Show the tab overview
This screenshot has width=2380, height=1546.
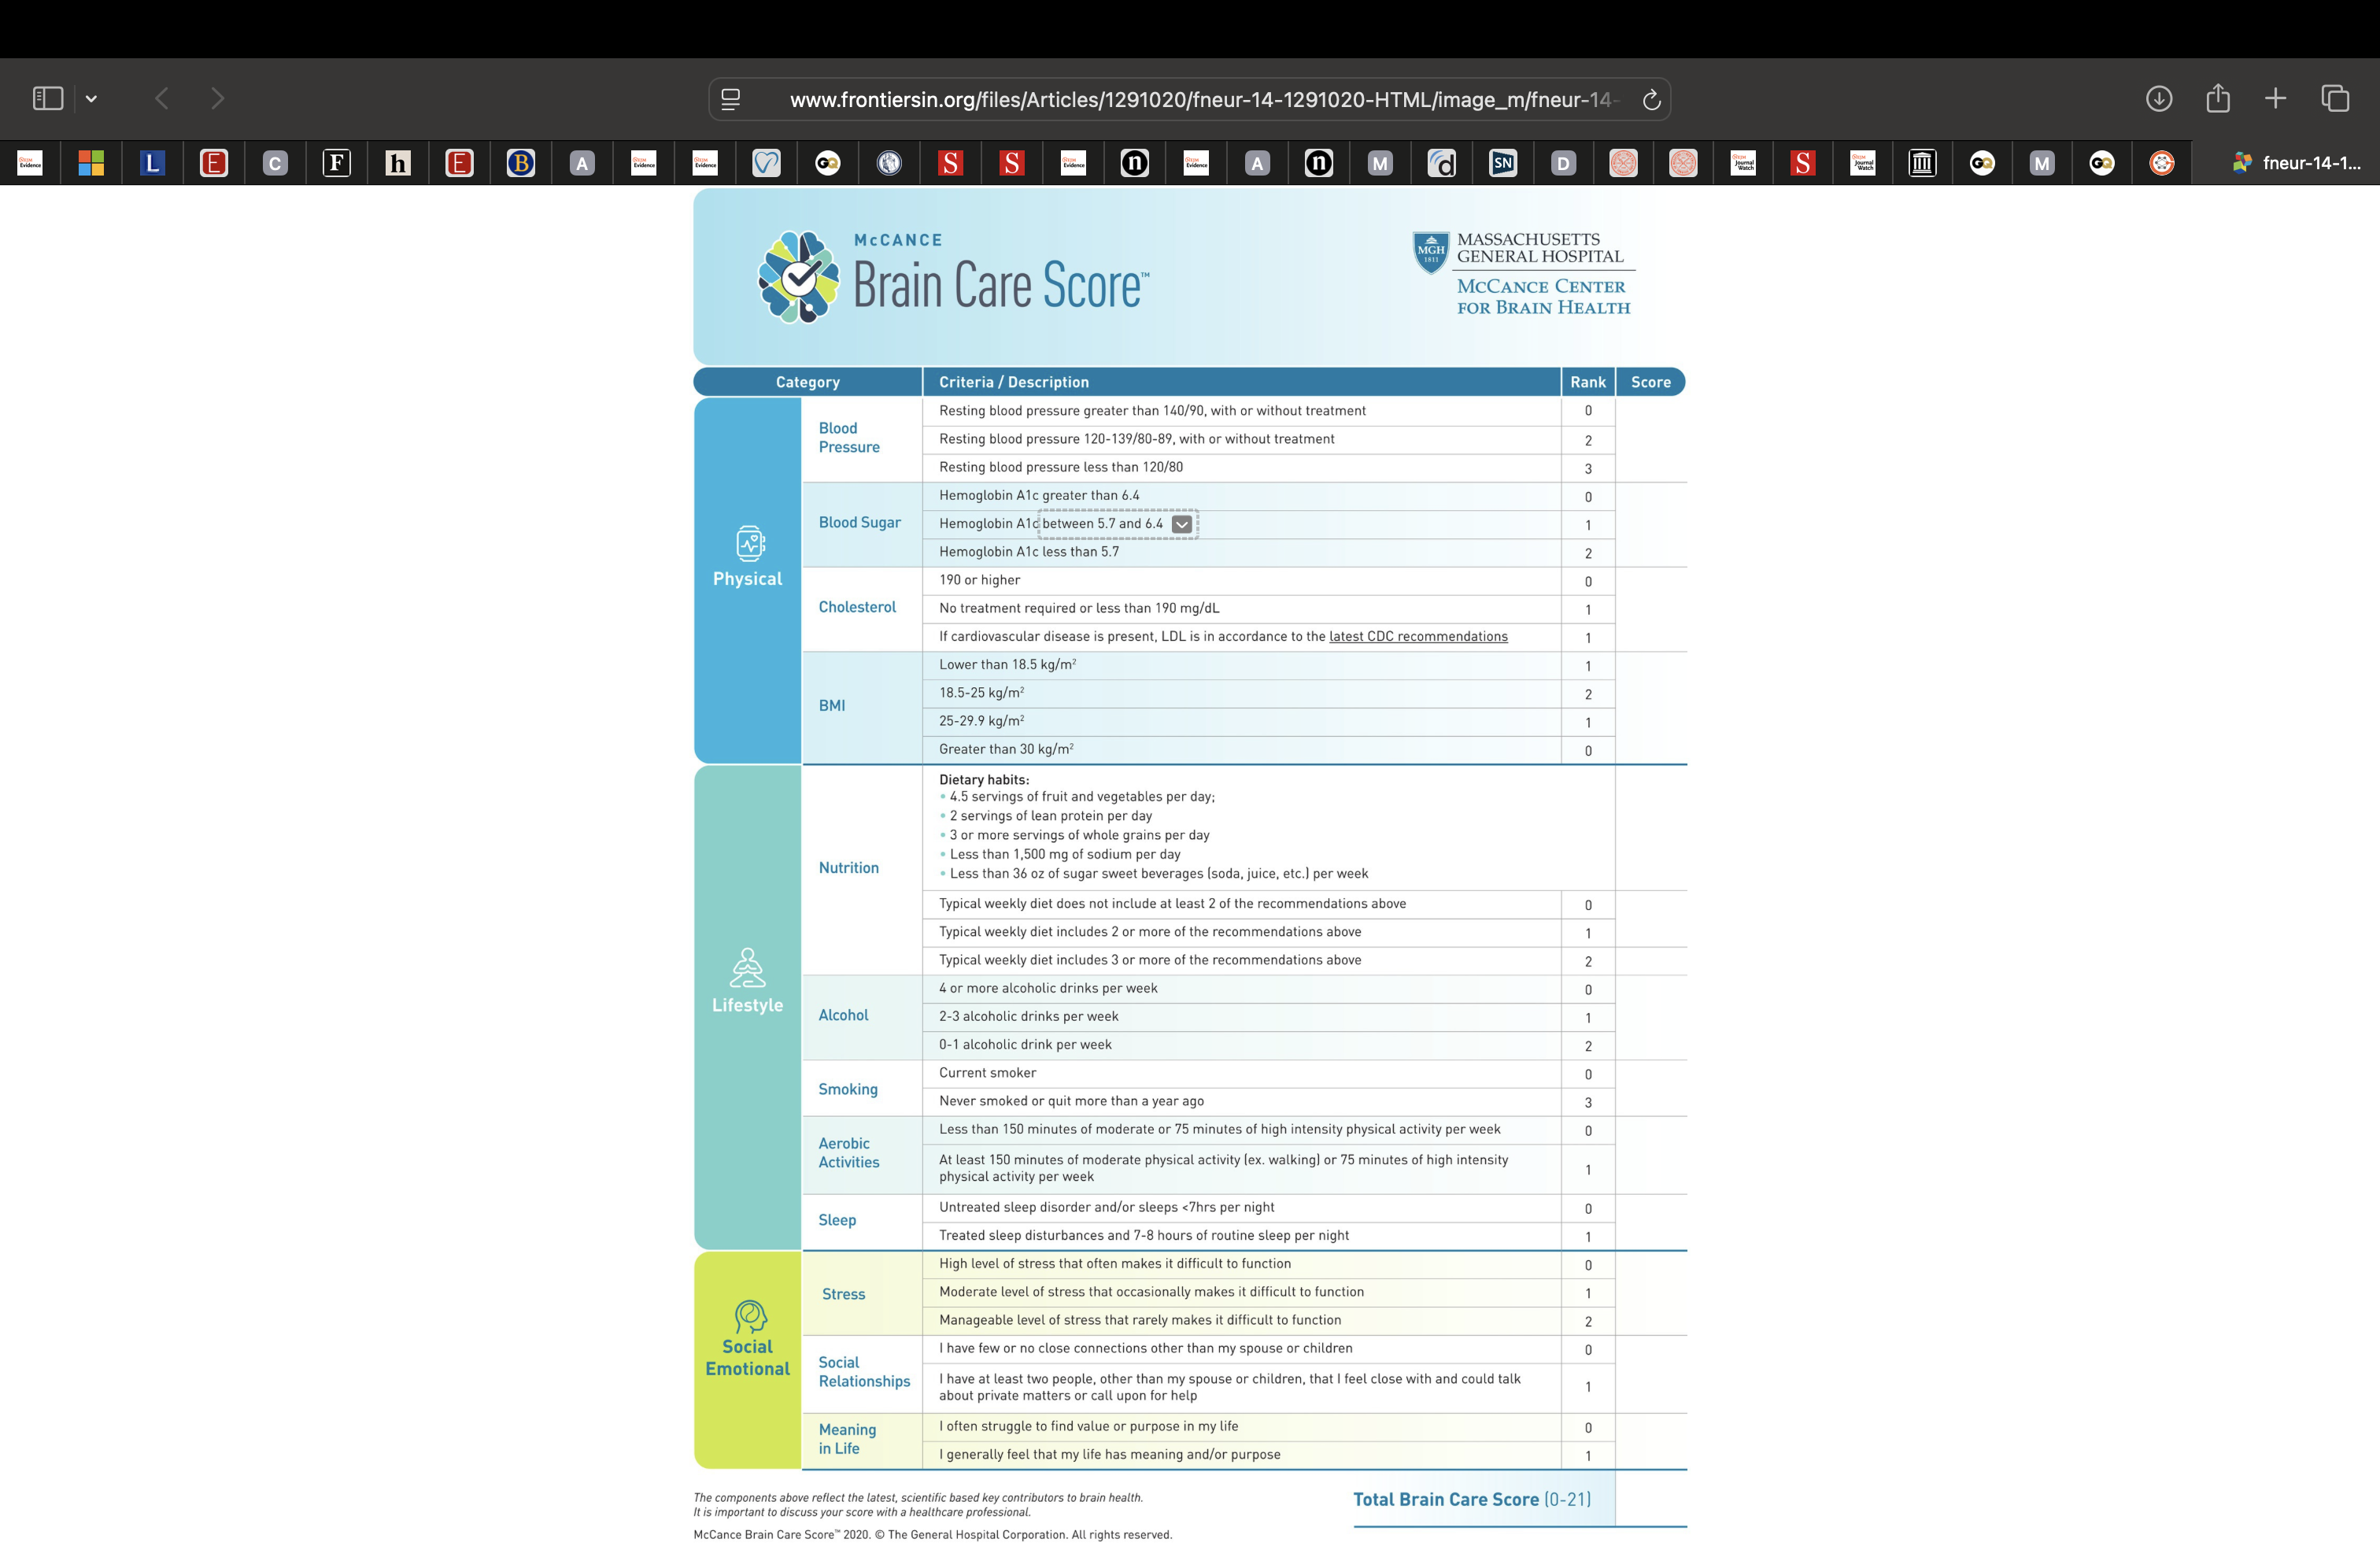(2334, 98)
